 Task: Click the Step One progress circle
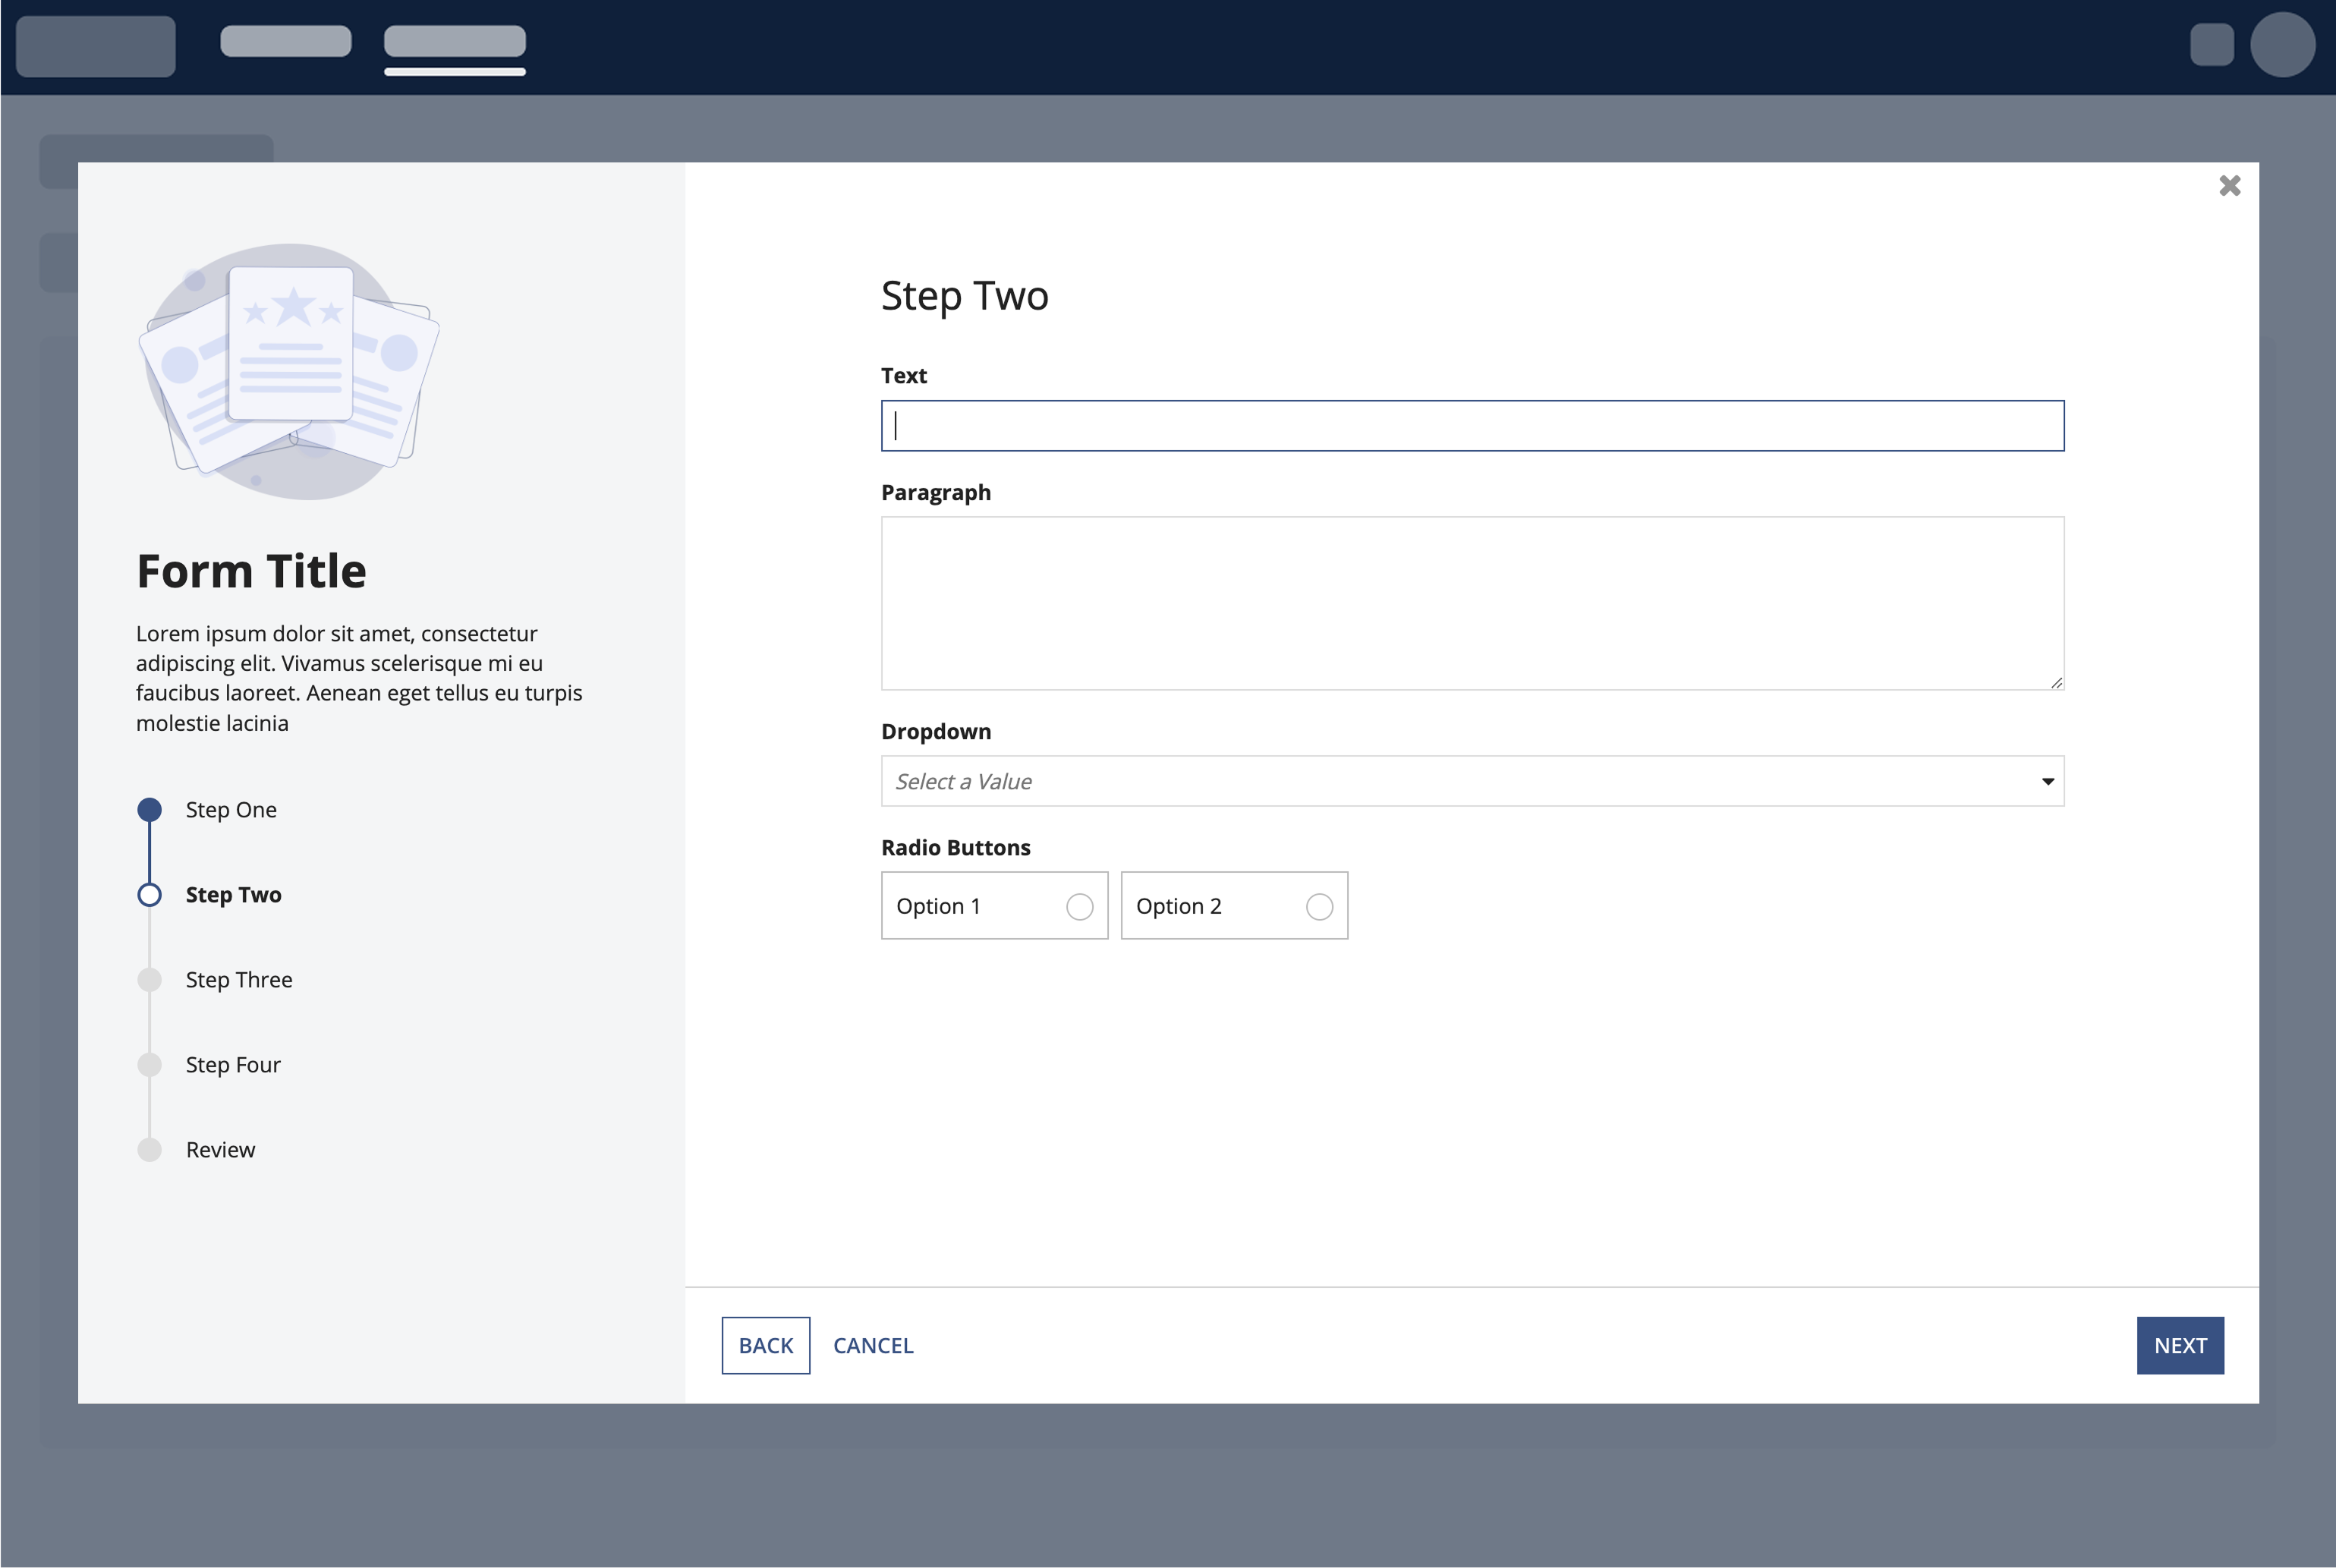[150, 809]
